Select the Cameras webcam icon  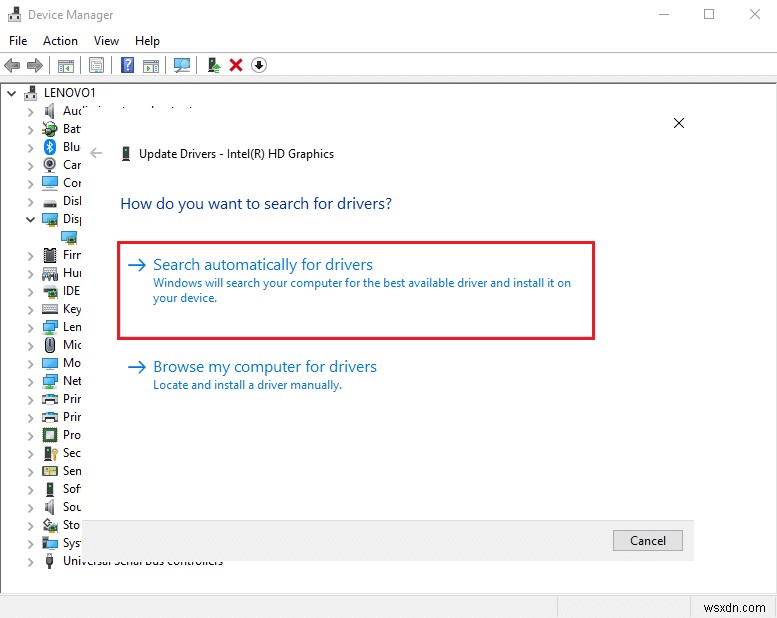point(50,165)
